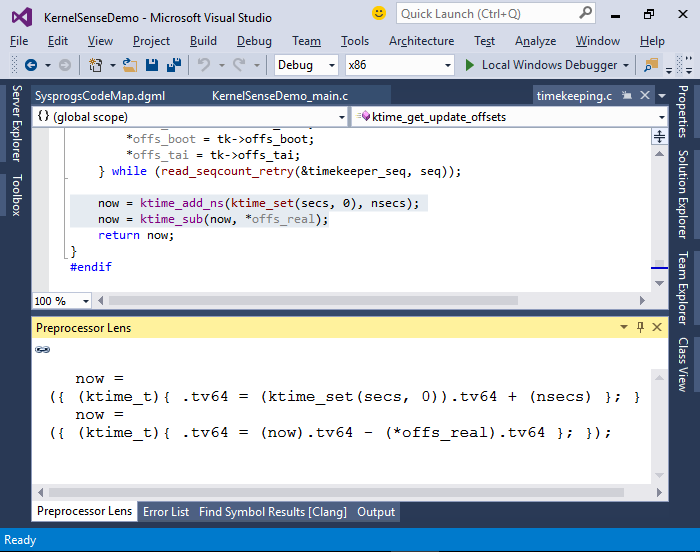Click the Find in Files toolbar icon

pos(651,65)
